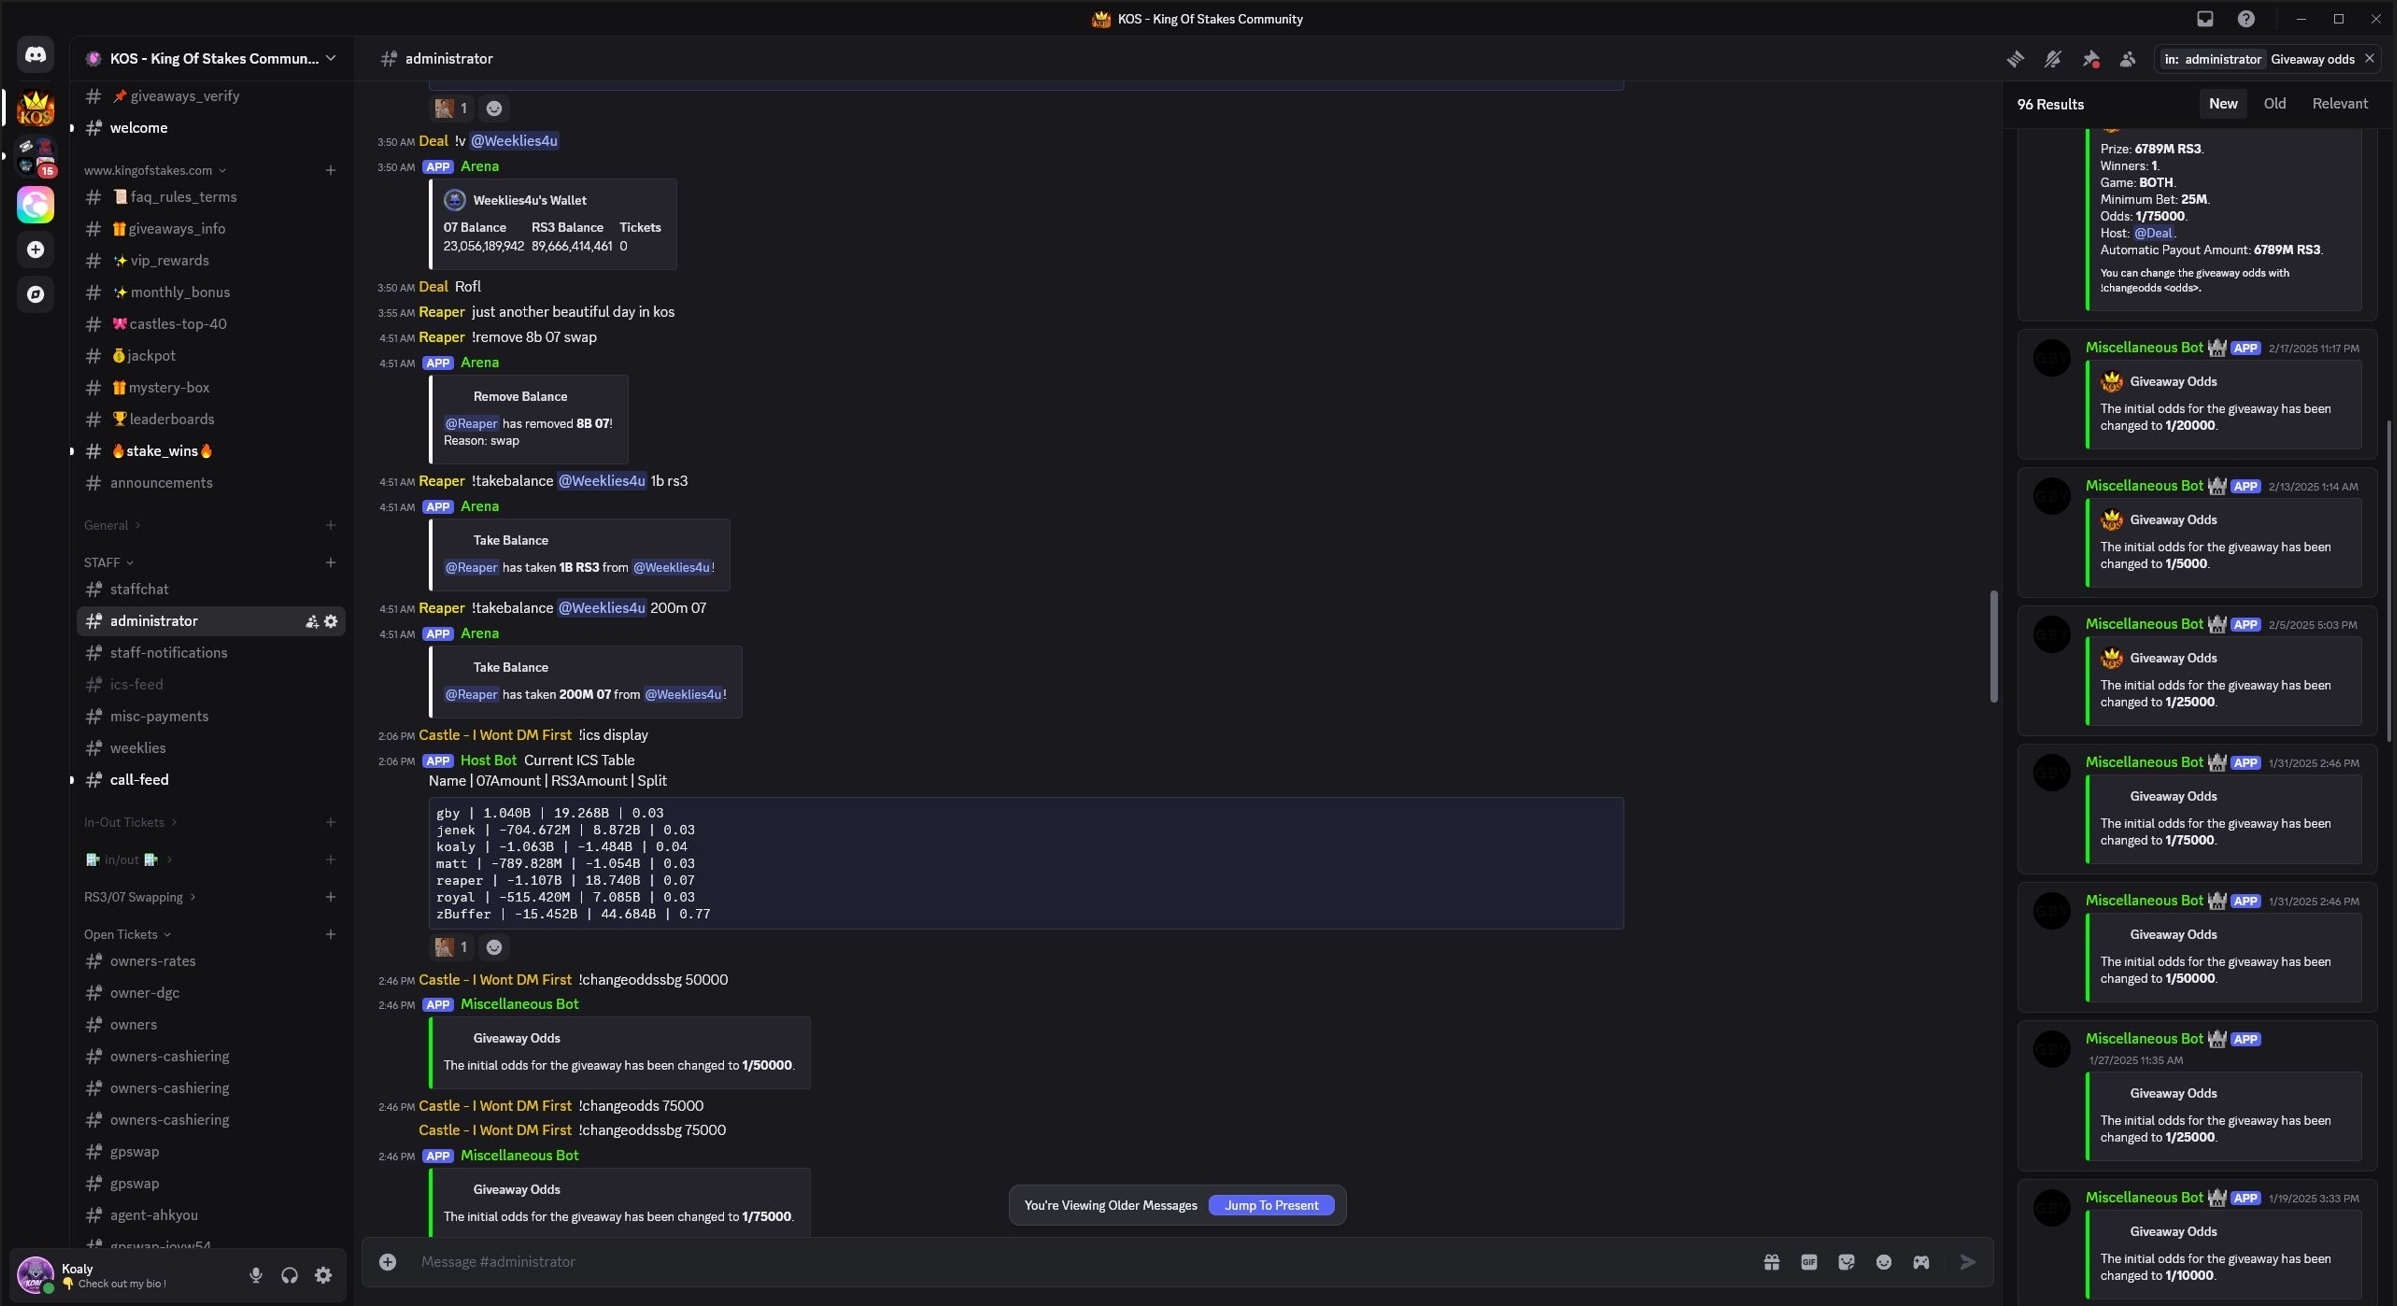Collapse the STAFF category

[x=108, y=563]
